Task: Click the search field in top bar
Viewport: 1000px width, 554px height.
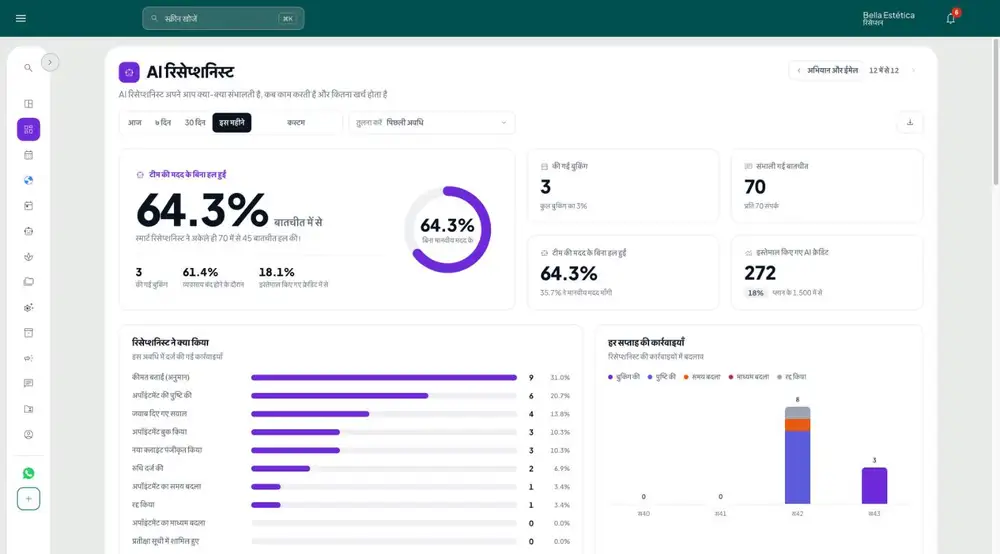Action: (x=223, y=18)
